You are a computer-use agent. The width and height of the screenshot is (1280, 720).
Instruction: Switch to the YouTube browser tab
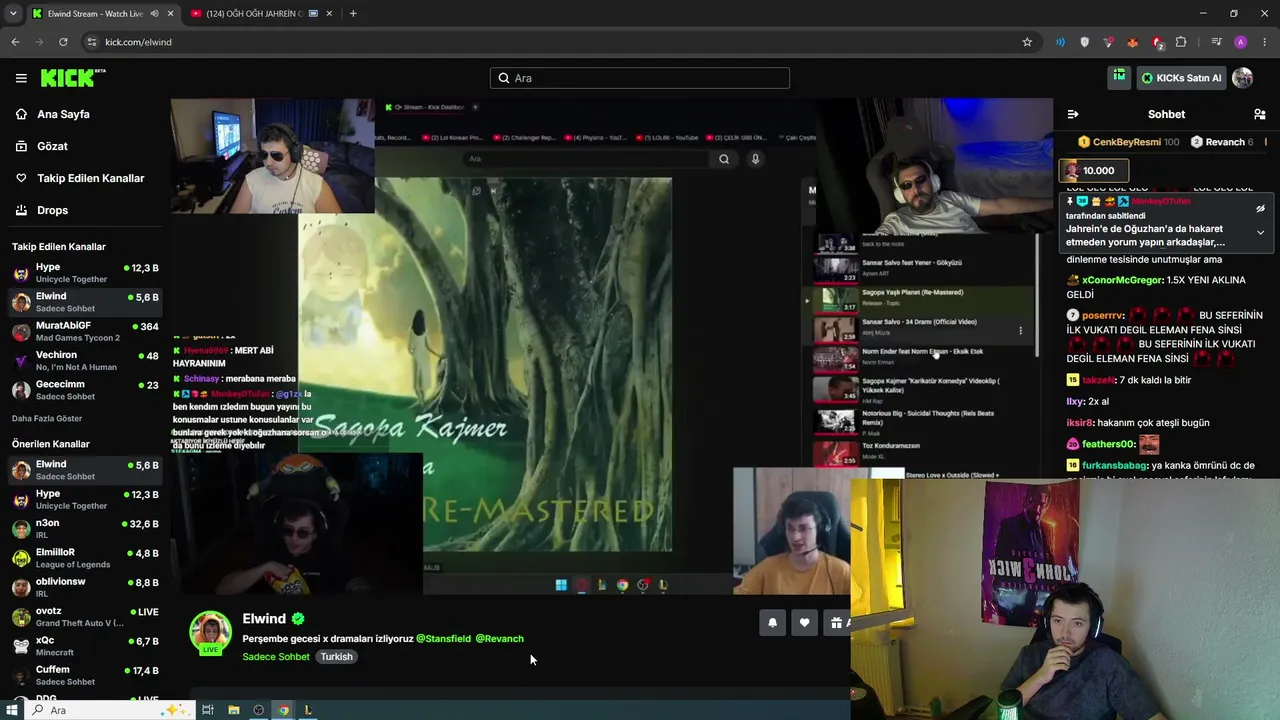(254, 14)
